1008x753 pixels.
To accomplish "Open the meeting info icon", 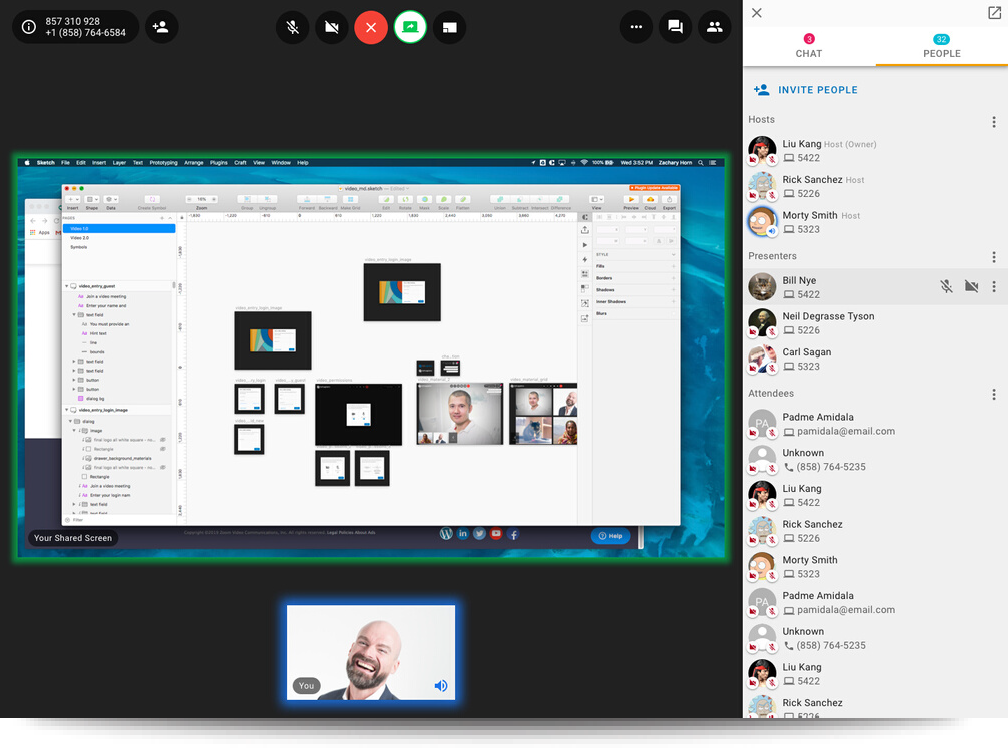I will point(29,27).
